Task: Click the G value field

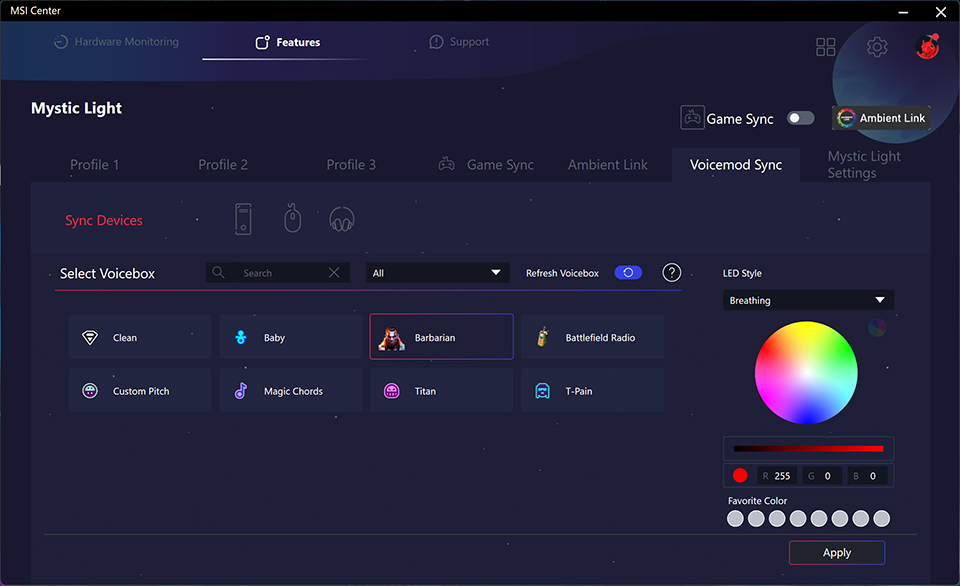Action: click(822, 476)
